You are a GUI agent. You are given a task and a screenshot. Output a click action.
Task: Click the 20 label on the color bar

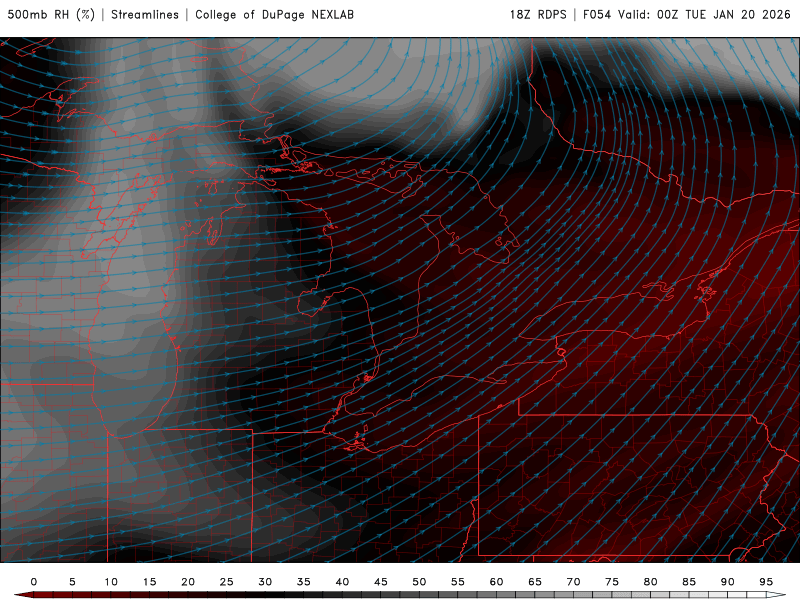pyautogui.click(x=188, y=582)
